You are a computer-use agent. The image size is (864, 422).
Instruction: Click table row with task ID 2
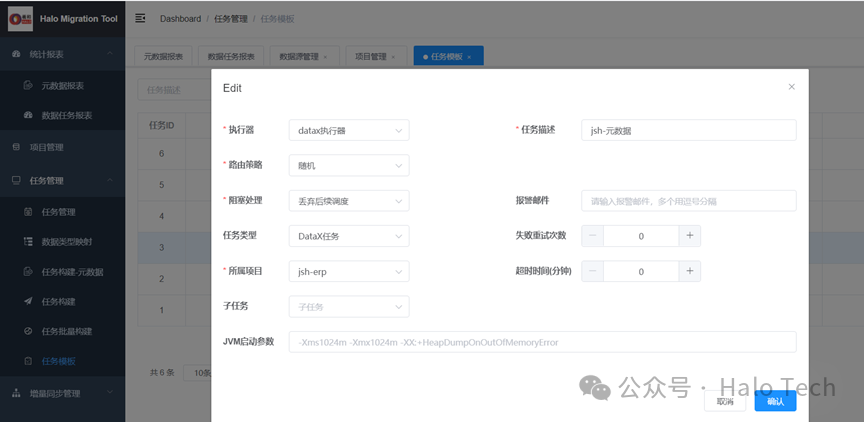161,279
